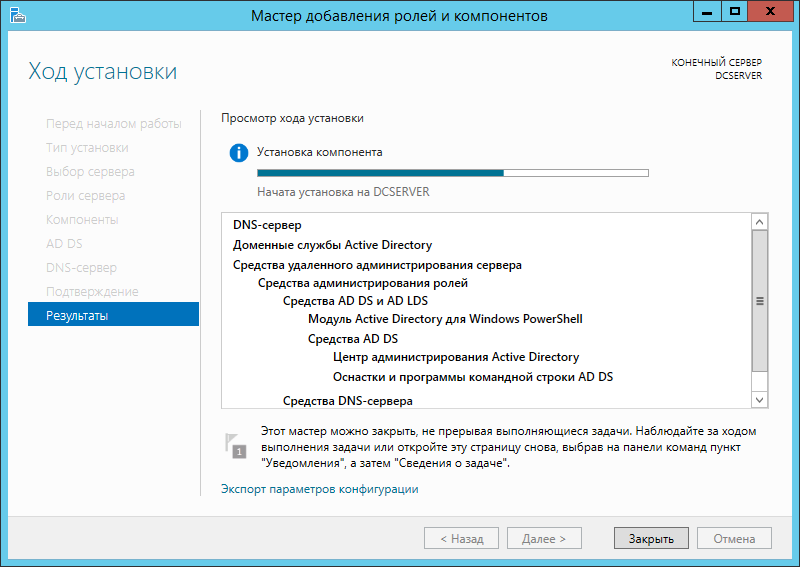Click the Средства DNS-сервера row
800x567 pixels.
(348, 401)
